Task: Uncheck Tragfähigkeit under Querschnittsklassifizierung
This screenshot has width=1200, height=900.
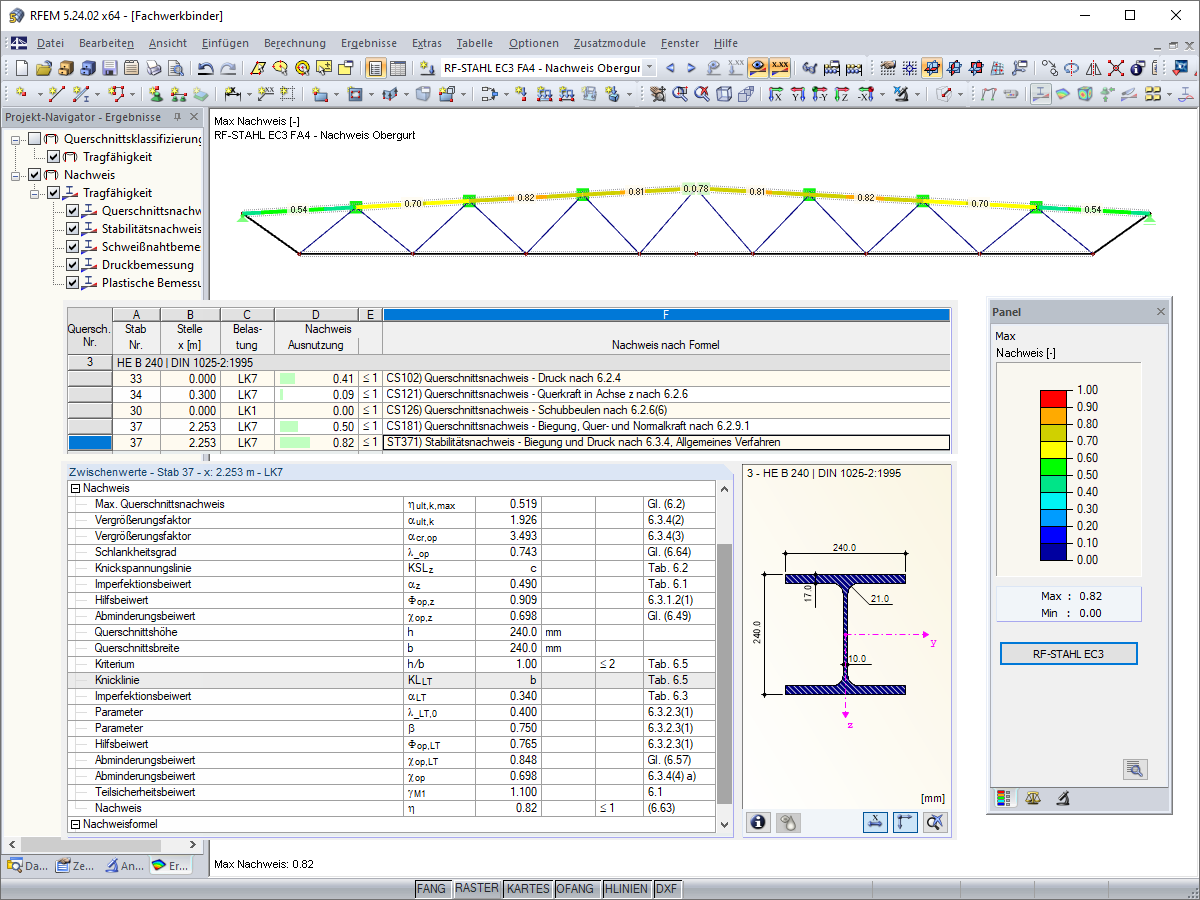Action: (x=54, y=157)
